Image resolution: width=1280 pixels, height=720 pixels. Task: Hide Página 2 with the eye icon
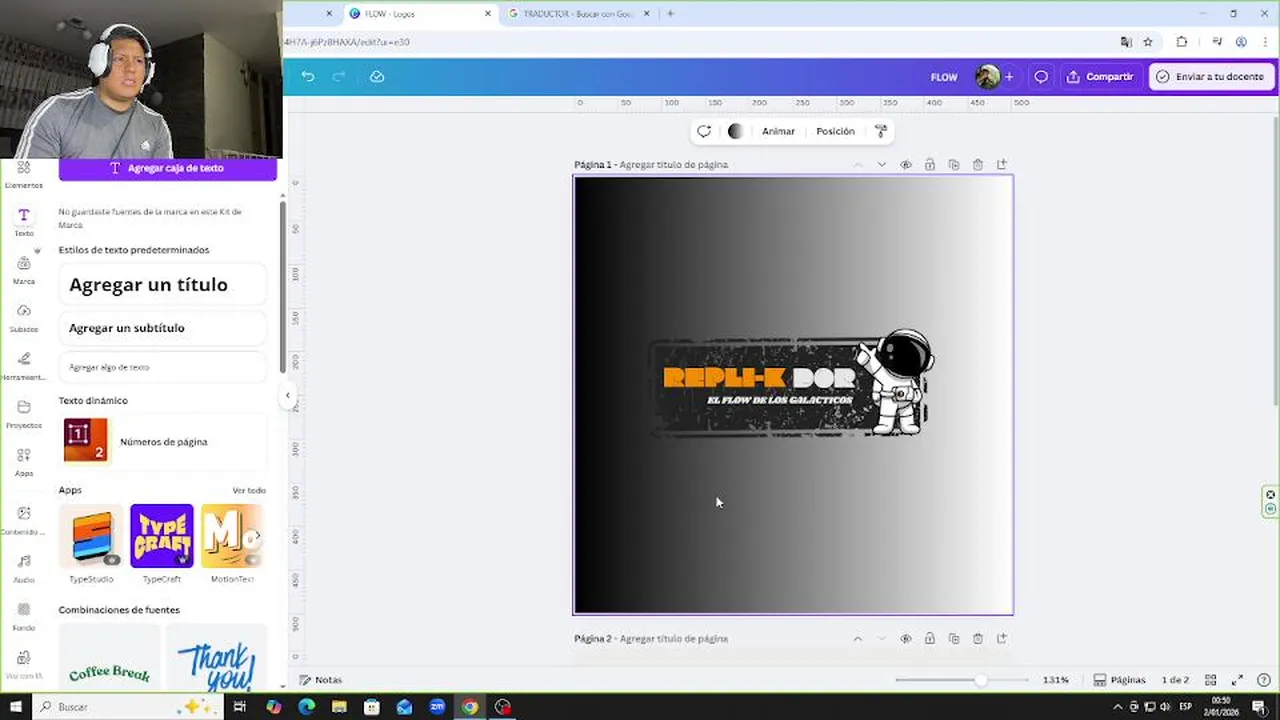(x=906, y=639)
